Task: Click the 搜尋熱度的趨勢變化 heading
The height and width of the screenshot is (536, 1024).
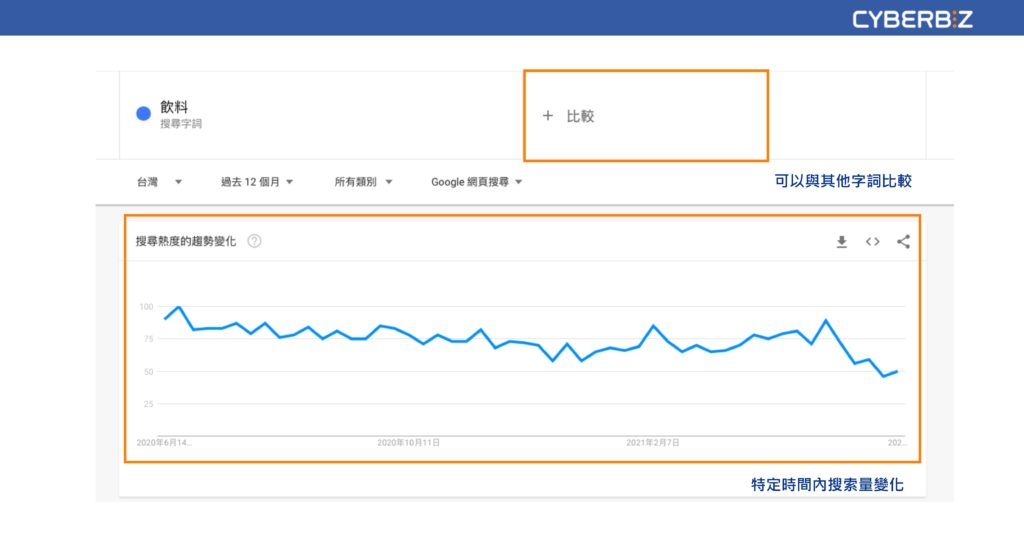Action: [186, 241]
